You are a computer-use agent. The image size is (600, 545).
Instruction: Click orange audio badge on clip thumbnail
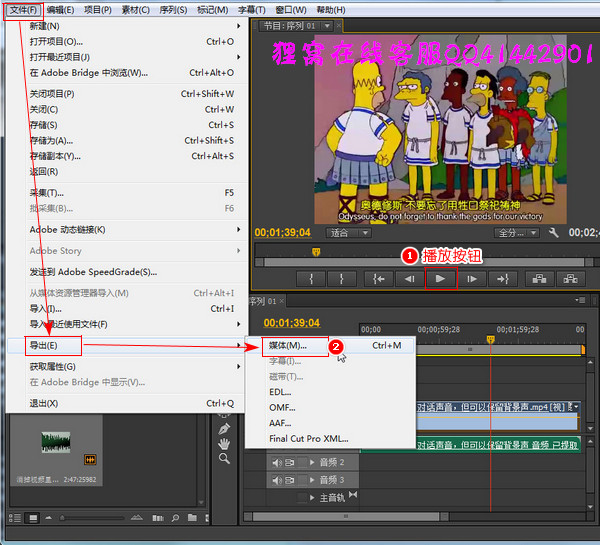90,459
